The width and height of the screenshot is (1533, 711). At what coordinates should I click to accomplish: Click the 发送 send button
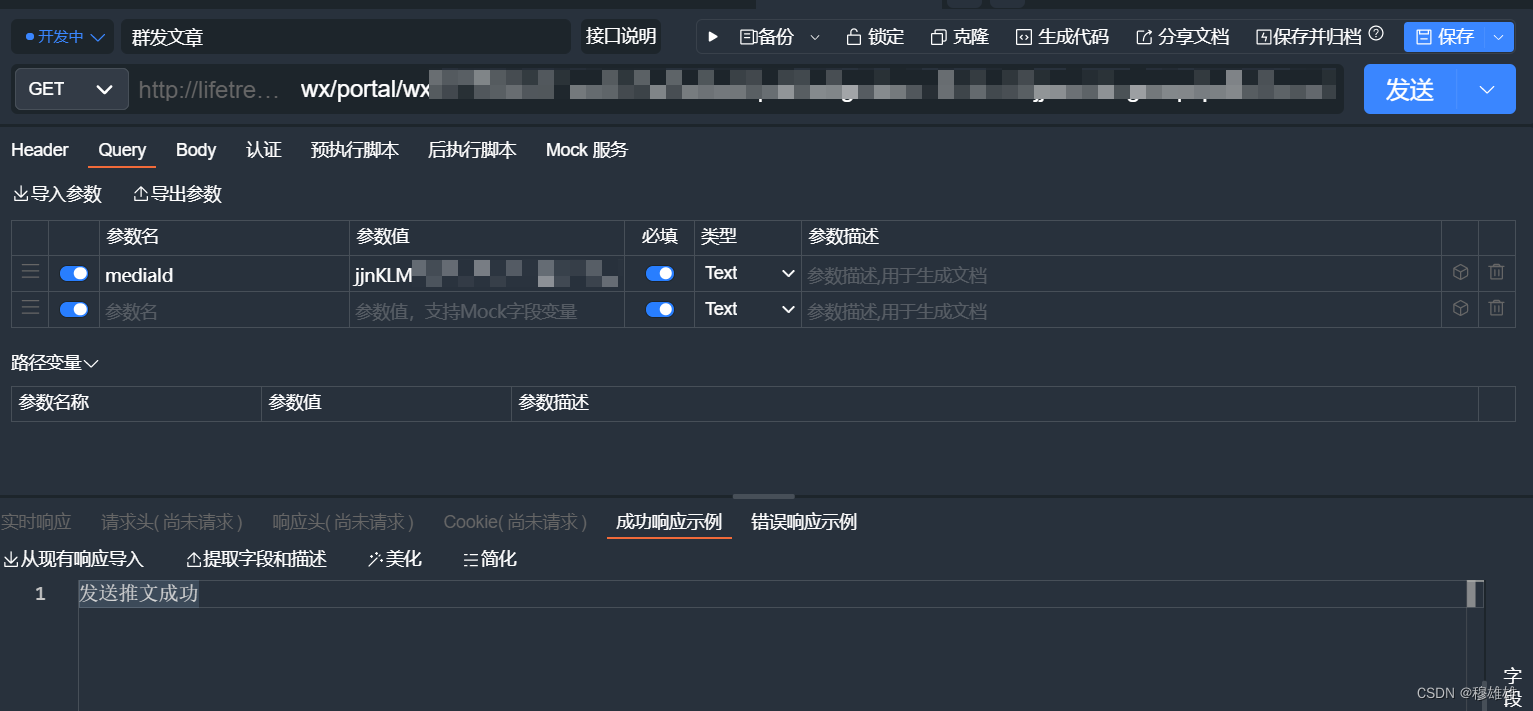coord(1410,89)
